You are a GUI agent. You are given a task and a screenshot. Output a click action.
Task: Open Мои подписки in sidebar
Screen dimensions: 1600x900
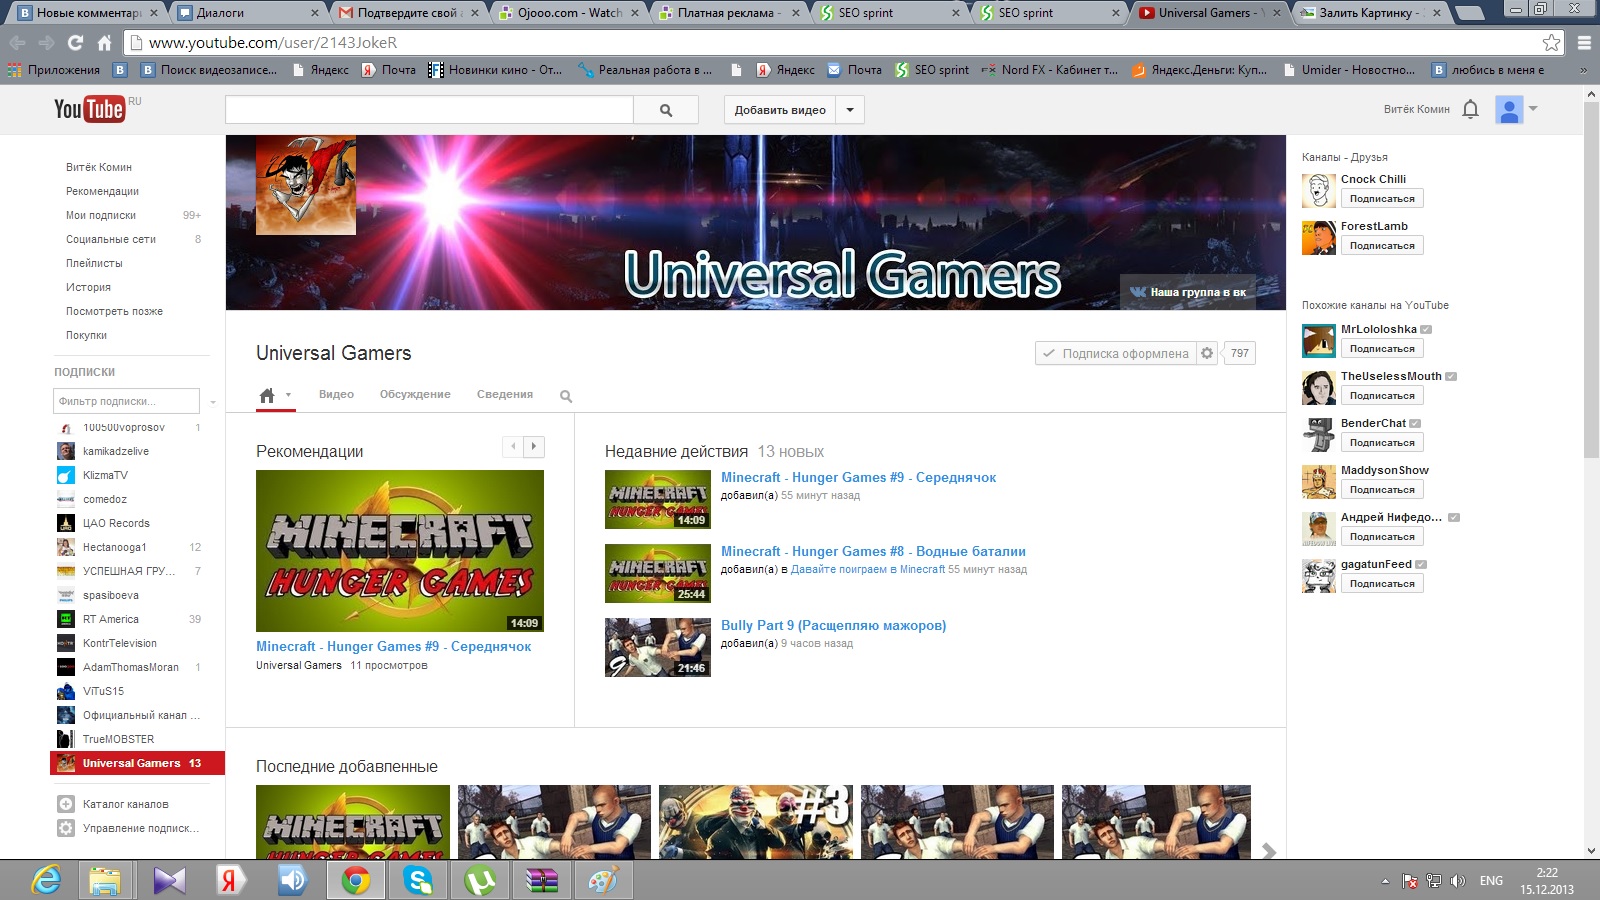[101, 215]
